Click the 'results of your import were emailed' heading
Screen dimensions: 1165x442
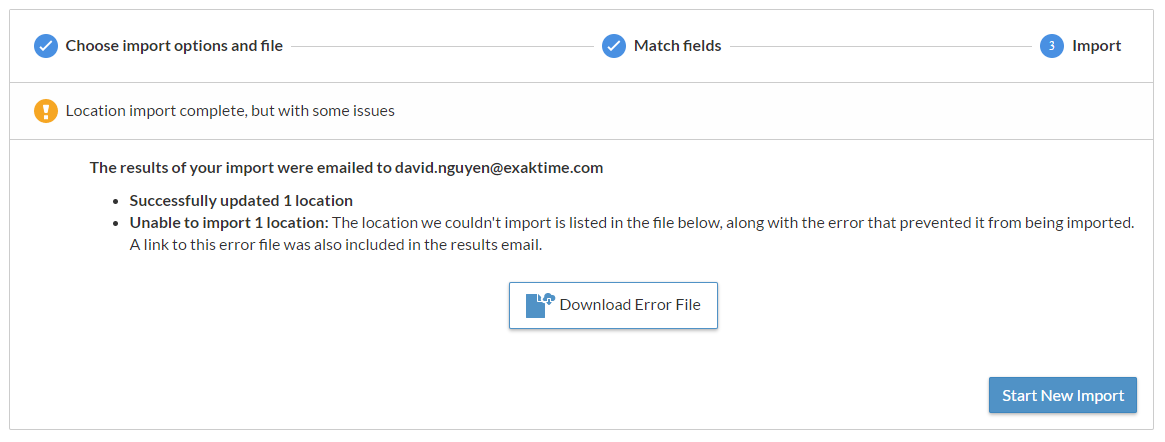(240, 168)
